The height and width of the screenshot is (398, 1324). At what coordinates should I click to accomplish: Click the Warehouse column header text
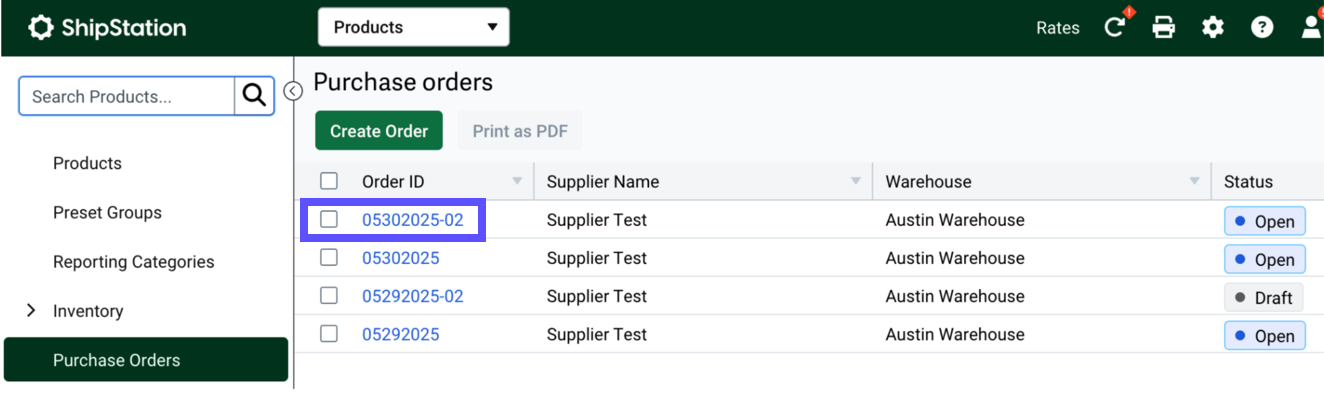click(929, 182)
